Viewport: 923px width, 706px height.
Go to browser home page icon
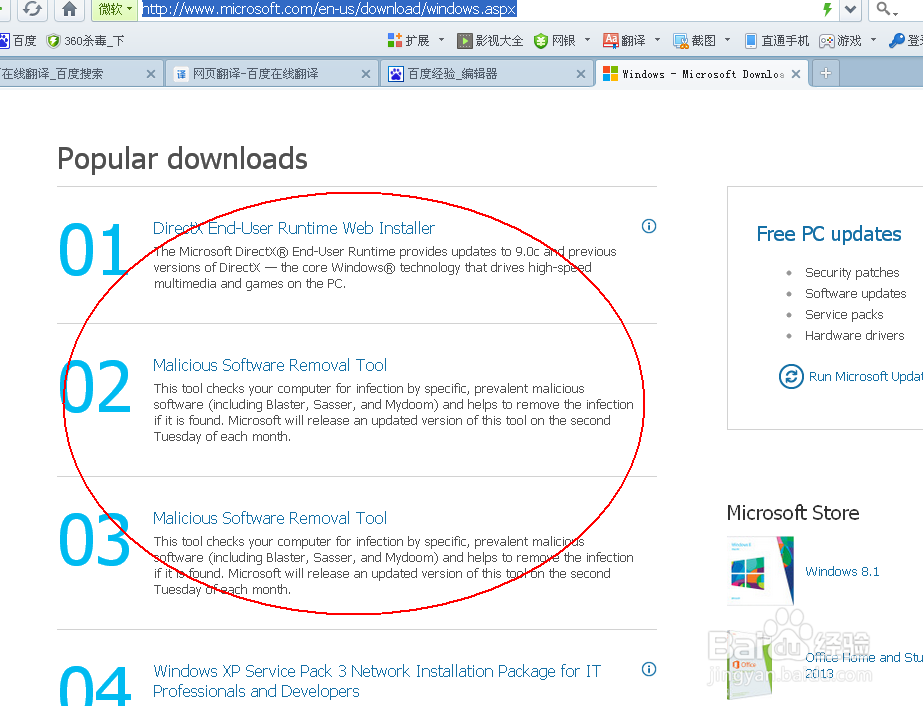pos(69,9)
